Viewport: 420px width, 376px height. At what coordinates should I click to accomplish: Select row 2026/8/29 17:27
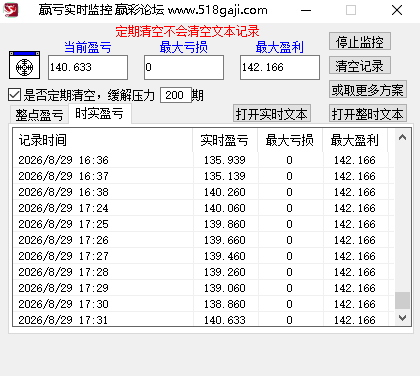coord(203,256)
